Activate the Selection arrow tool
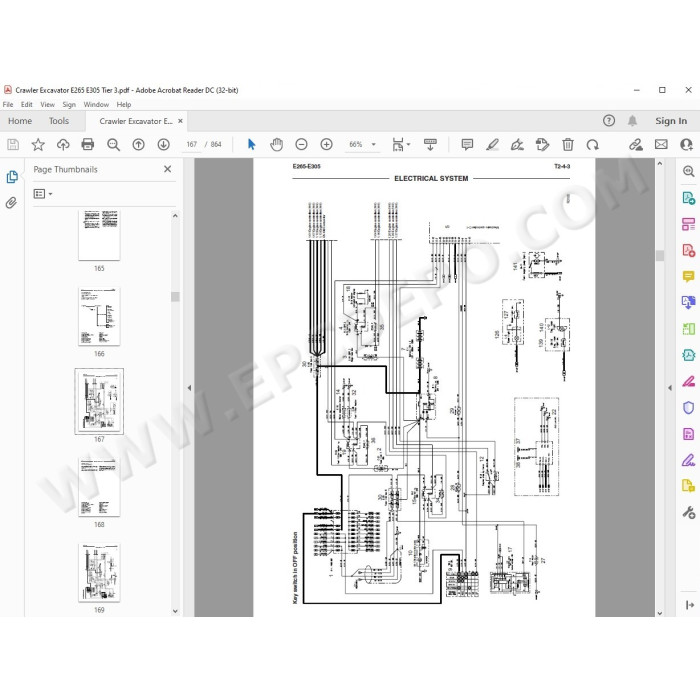 pos(251,145)
